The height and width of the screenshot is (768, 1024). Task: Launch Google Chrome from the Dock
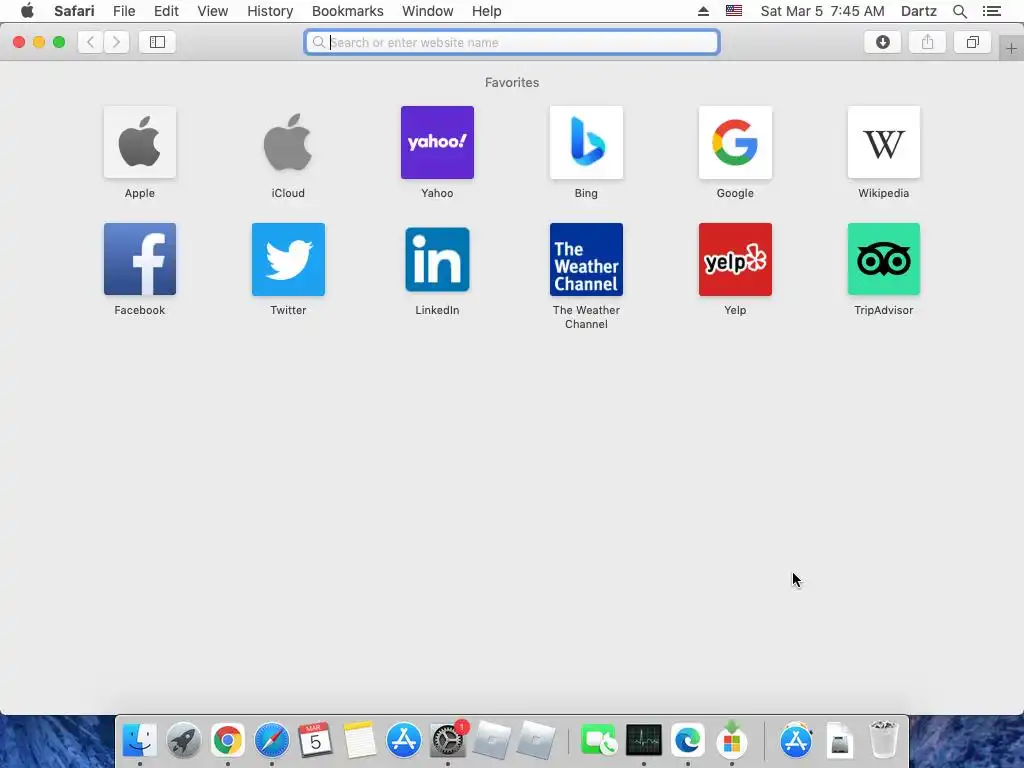[227, 741]
